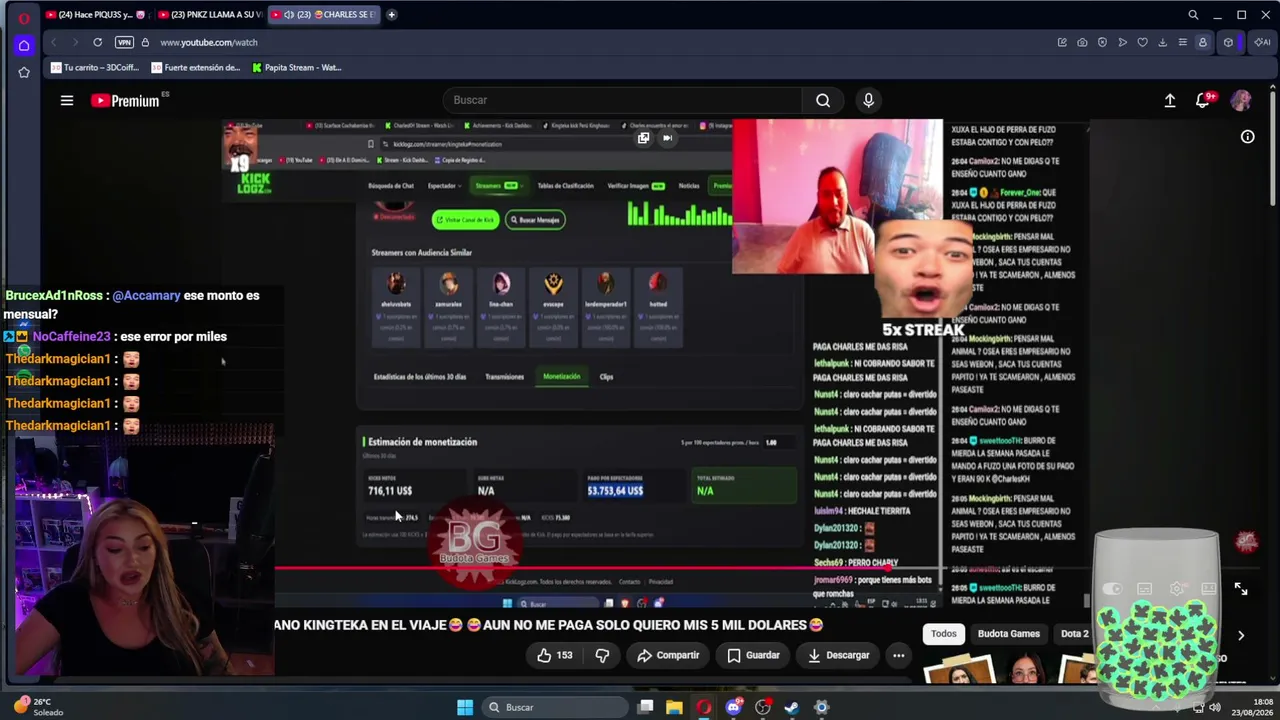This screenshot has height=720, width=1280.
Task: Open Opera snapshot camera tool
Action: point(1082,42)
